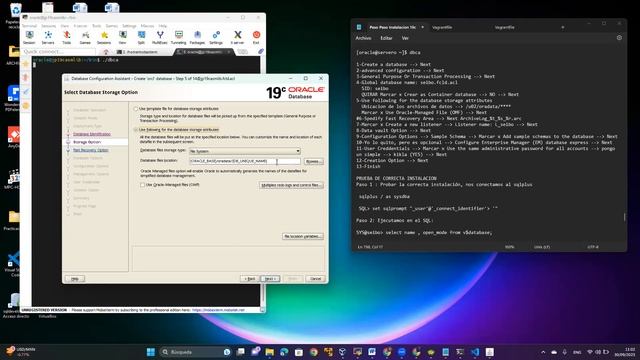
Task: Open MobaXterm Settings toolbar icon
Action: [x=216, y=37]
